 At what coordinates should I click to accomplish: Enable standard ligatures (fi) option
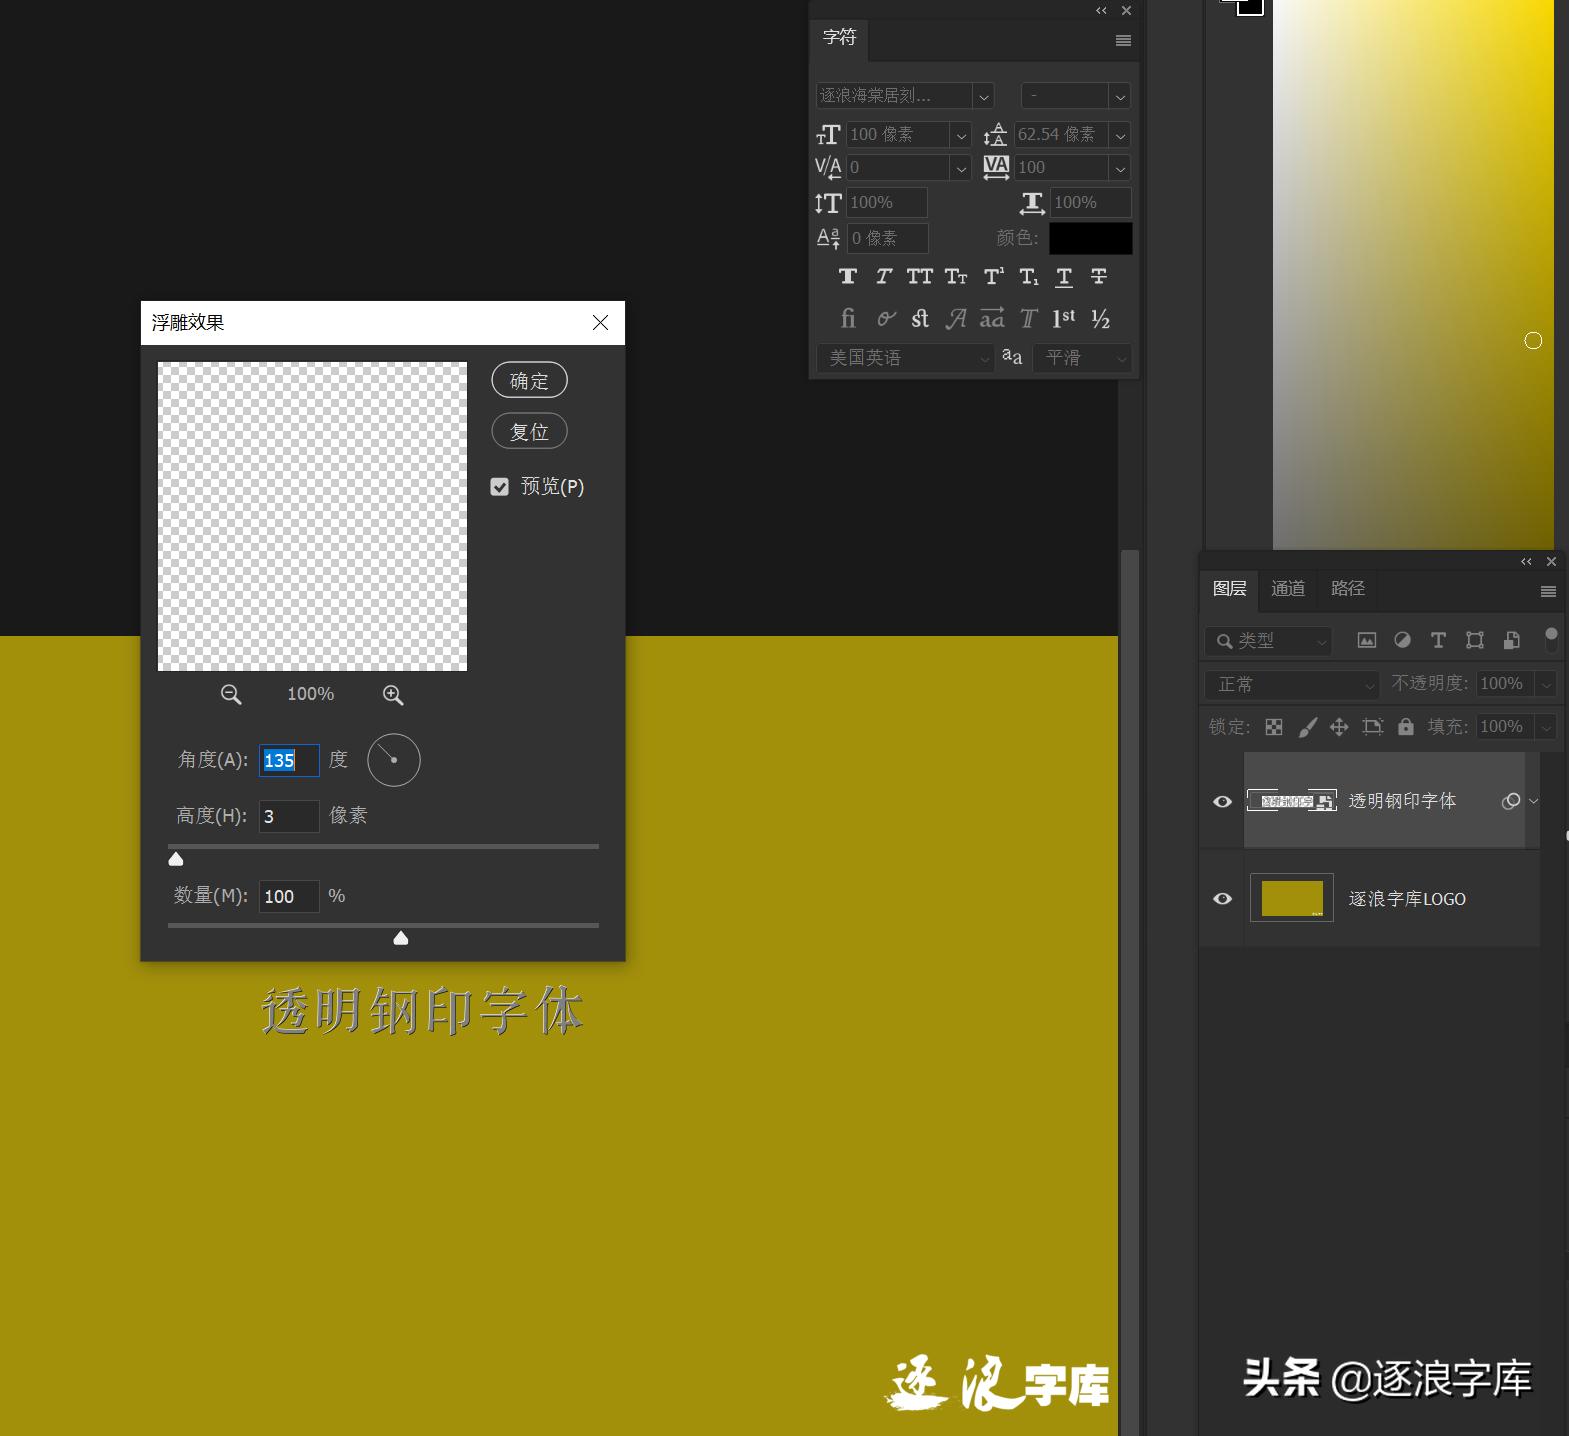848,318
